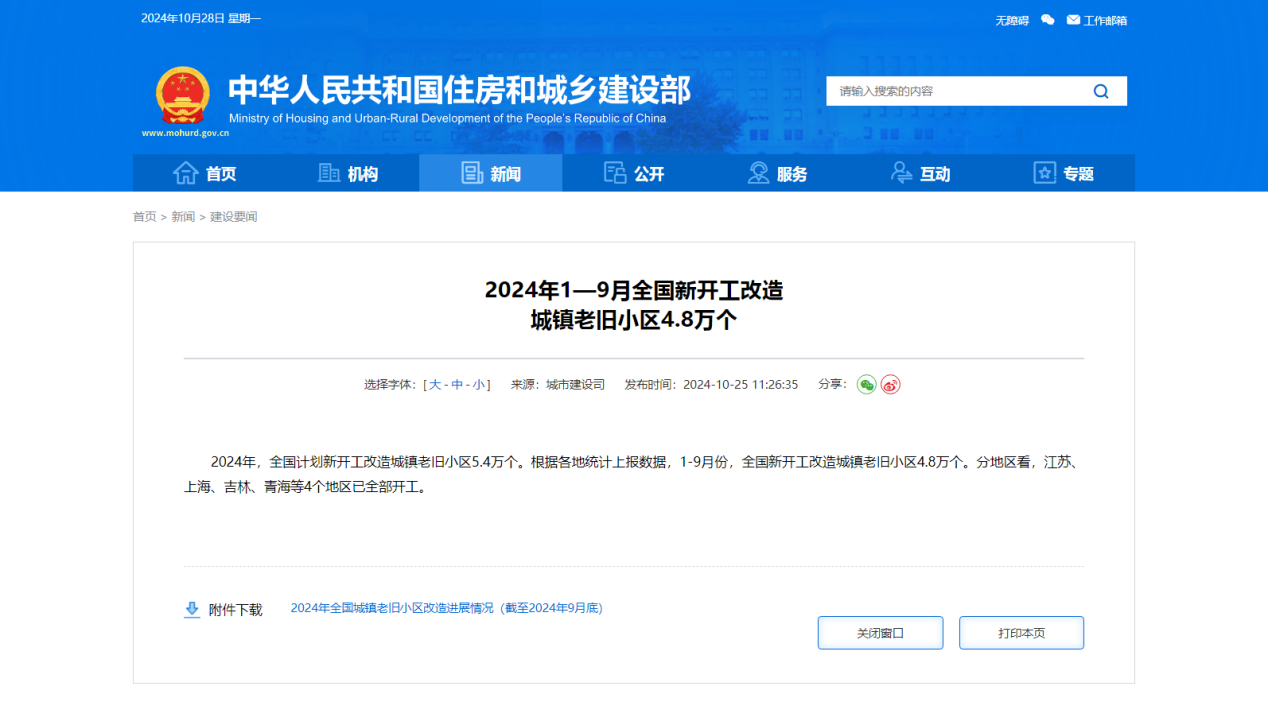Set font size to 中 (medium)
This screenshot has width=1268, height=725.
tap(457, 385)
